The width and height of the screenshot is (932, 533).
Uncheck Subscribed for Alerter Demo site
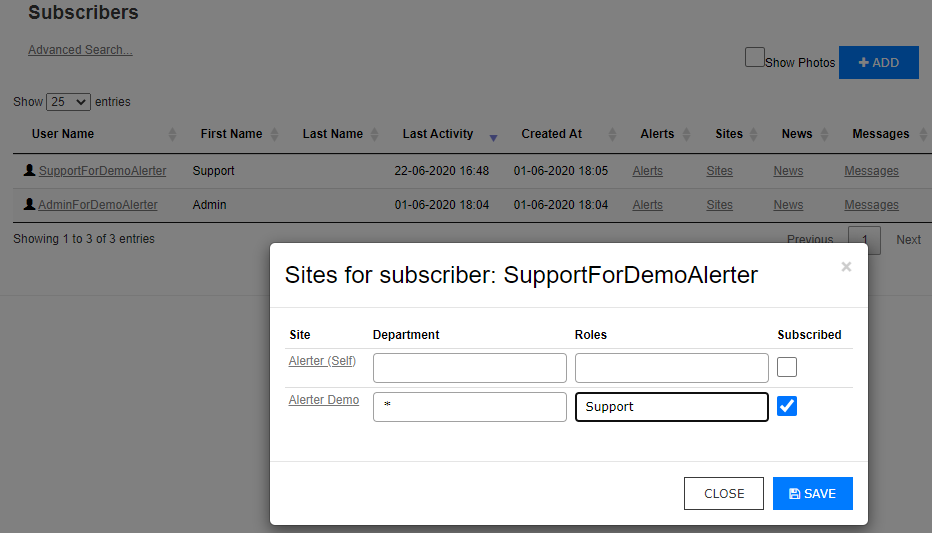(787, 406)
